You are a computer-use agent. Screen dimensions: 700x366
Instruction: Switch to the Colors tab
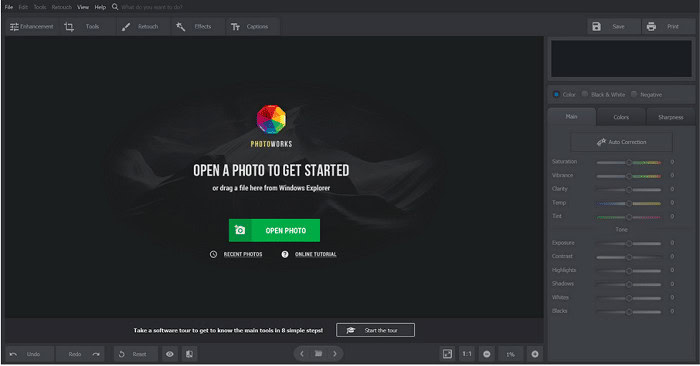coord(621,117)
